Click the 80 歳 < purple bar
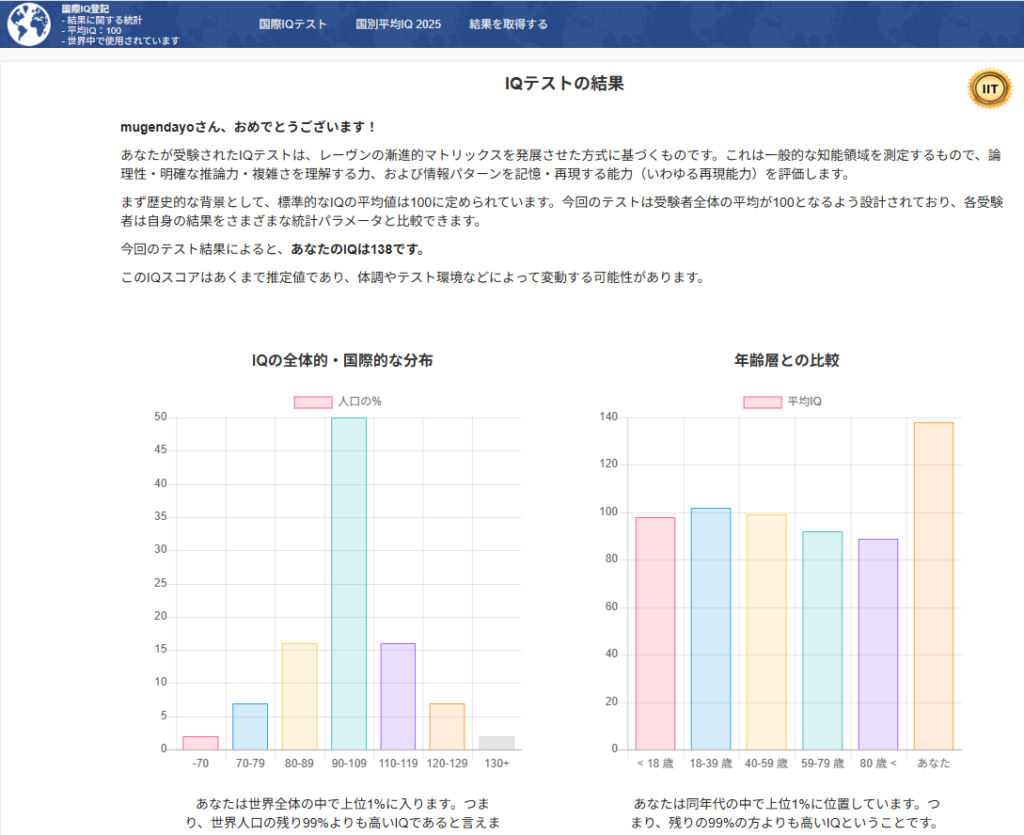The height and width of the screenshot is (835, 1024). [x=877, y=644]
